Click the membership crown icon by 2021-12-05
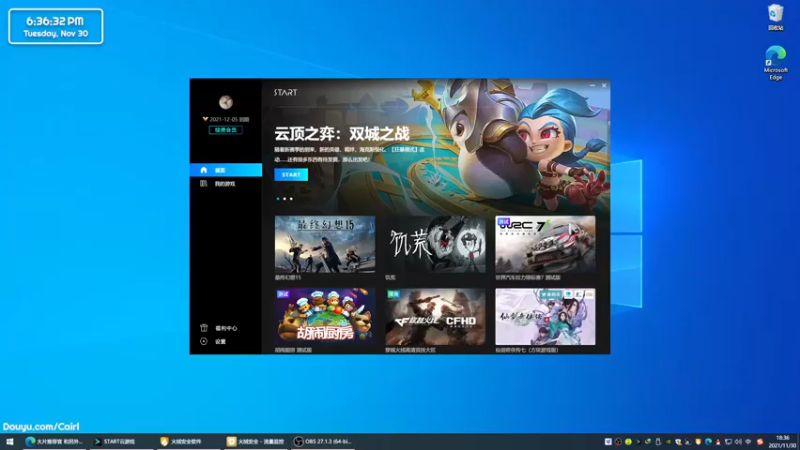The height and width of the screenshot is (450, 800). [x=205, y=119]
